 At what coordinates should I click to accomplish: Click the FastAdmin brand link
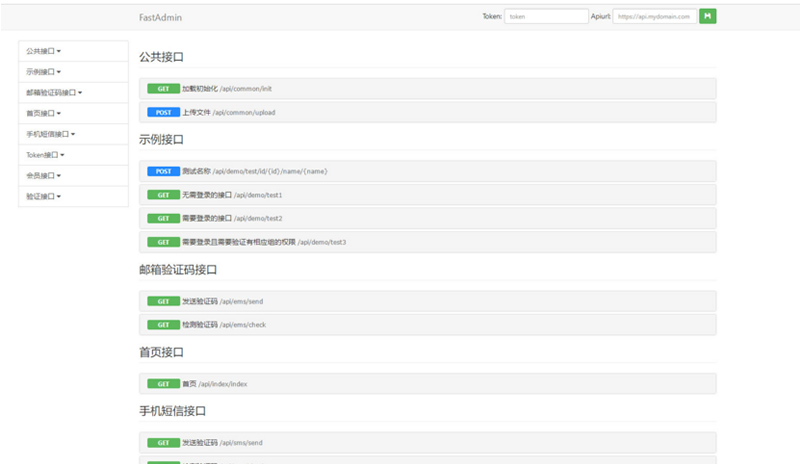160,17
